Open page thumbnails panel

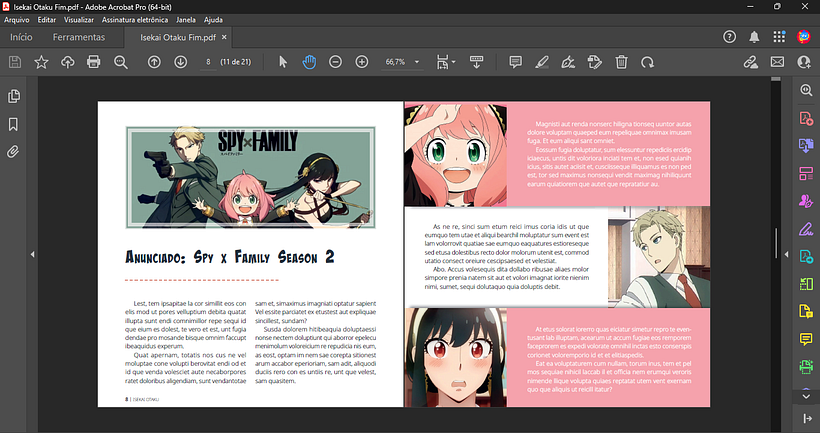coord(14,96)
